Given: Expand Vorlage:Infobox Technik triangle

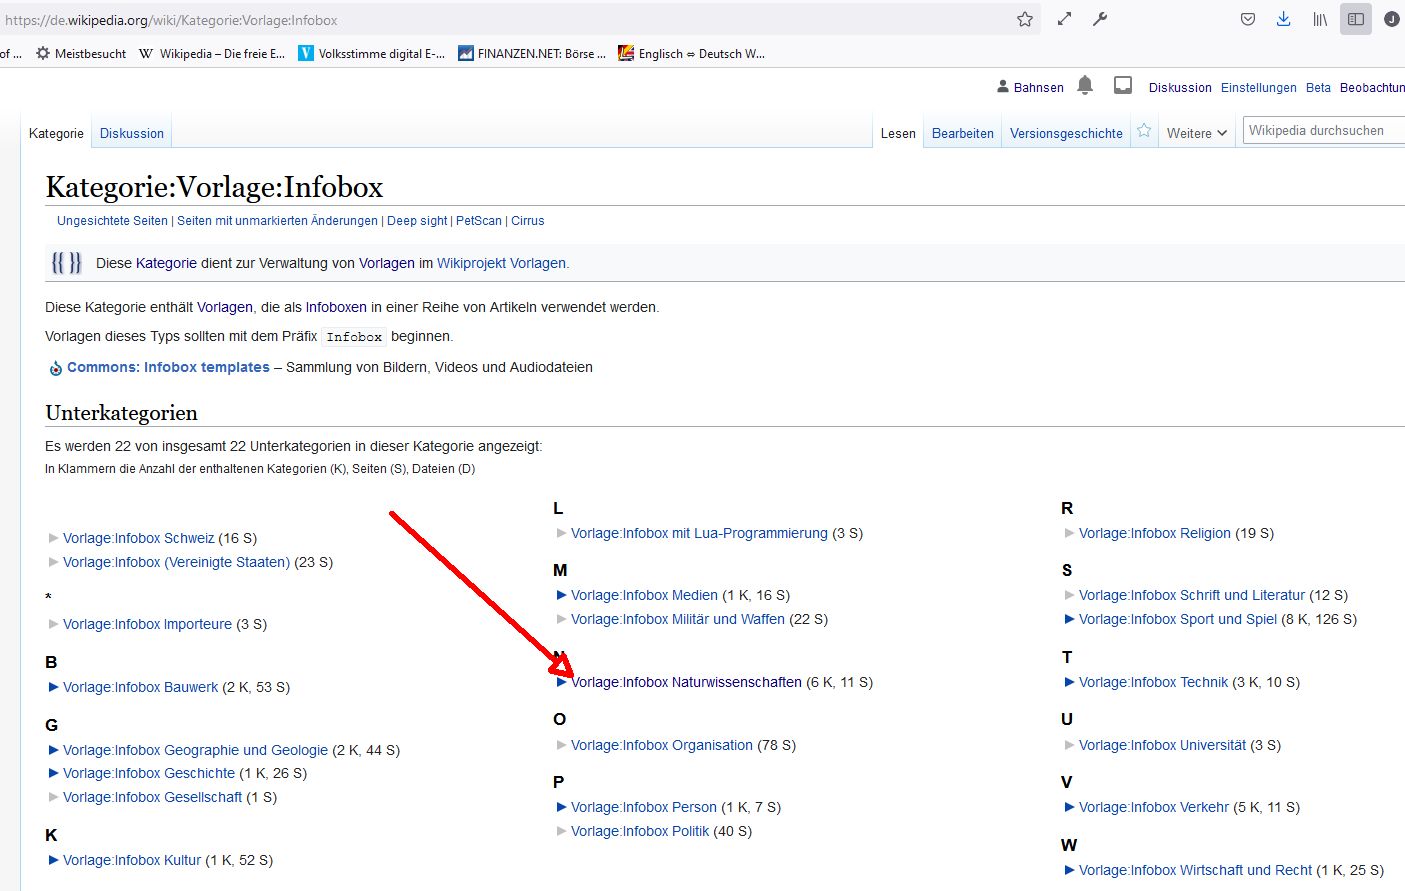Looking at the screenshot, I should pyautogui.click(x=1070, y=682).
